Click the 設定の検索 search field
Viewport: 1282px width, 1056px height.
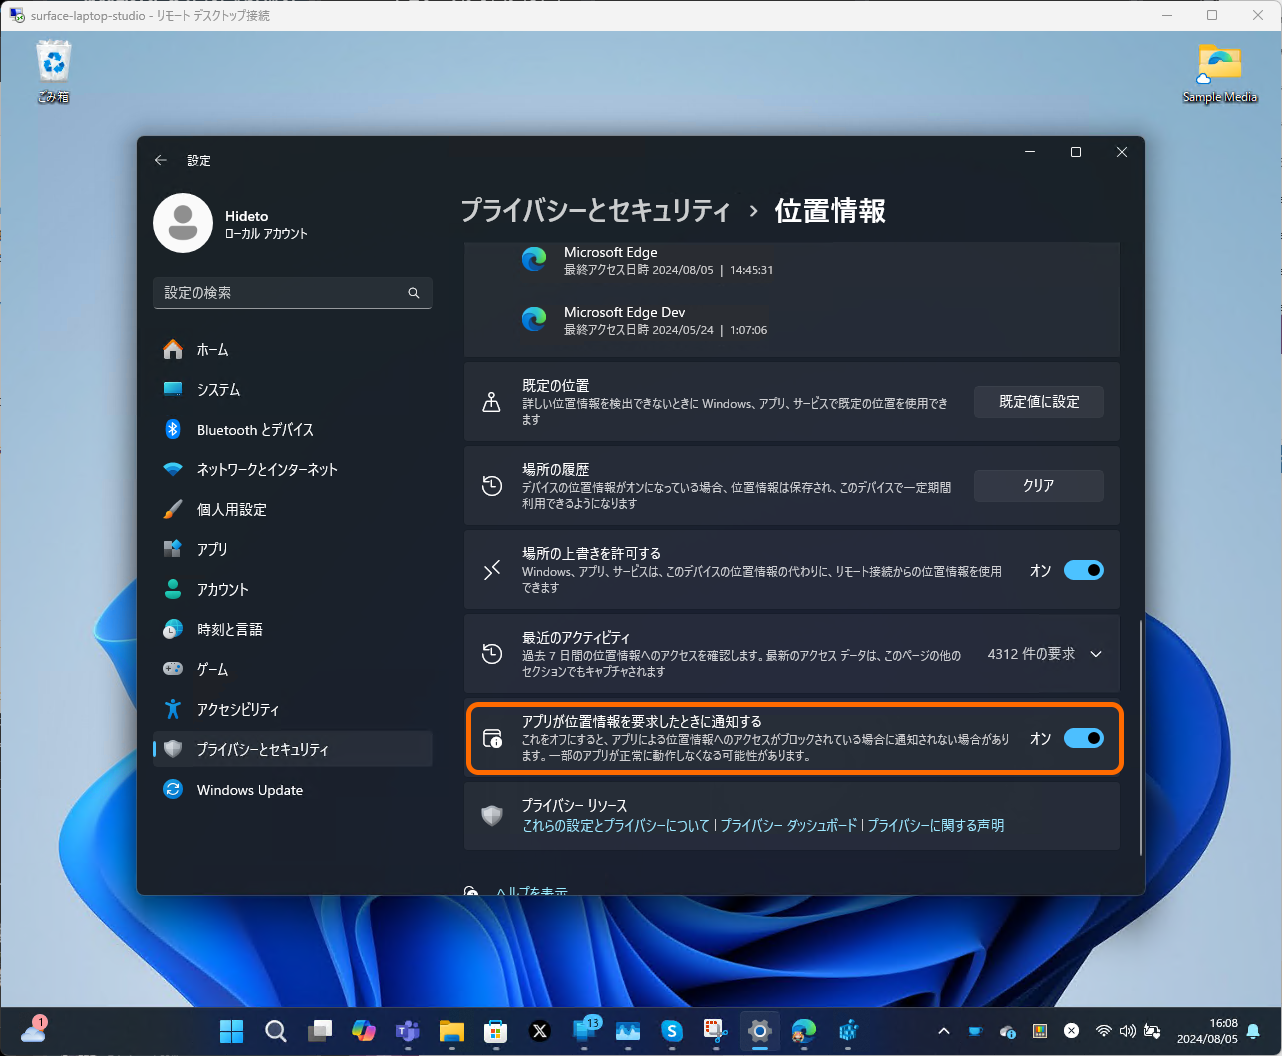(x=292, y=292)
